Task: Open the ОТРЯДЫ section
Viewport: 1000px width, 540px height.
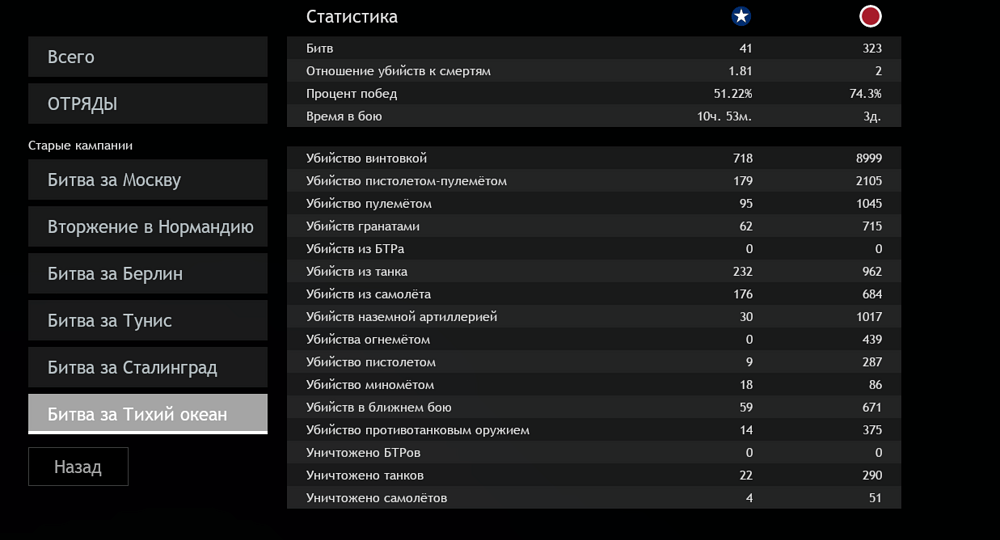Action: pos(148,104)
